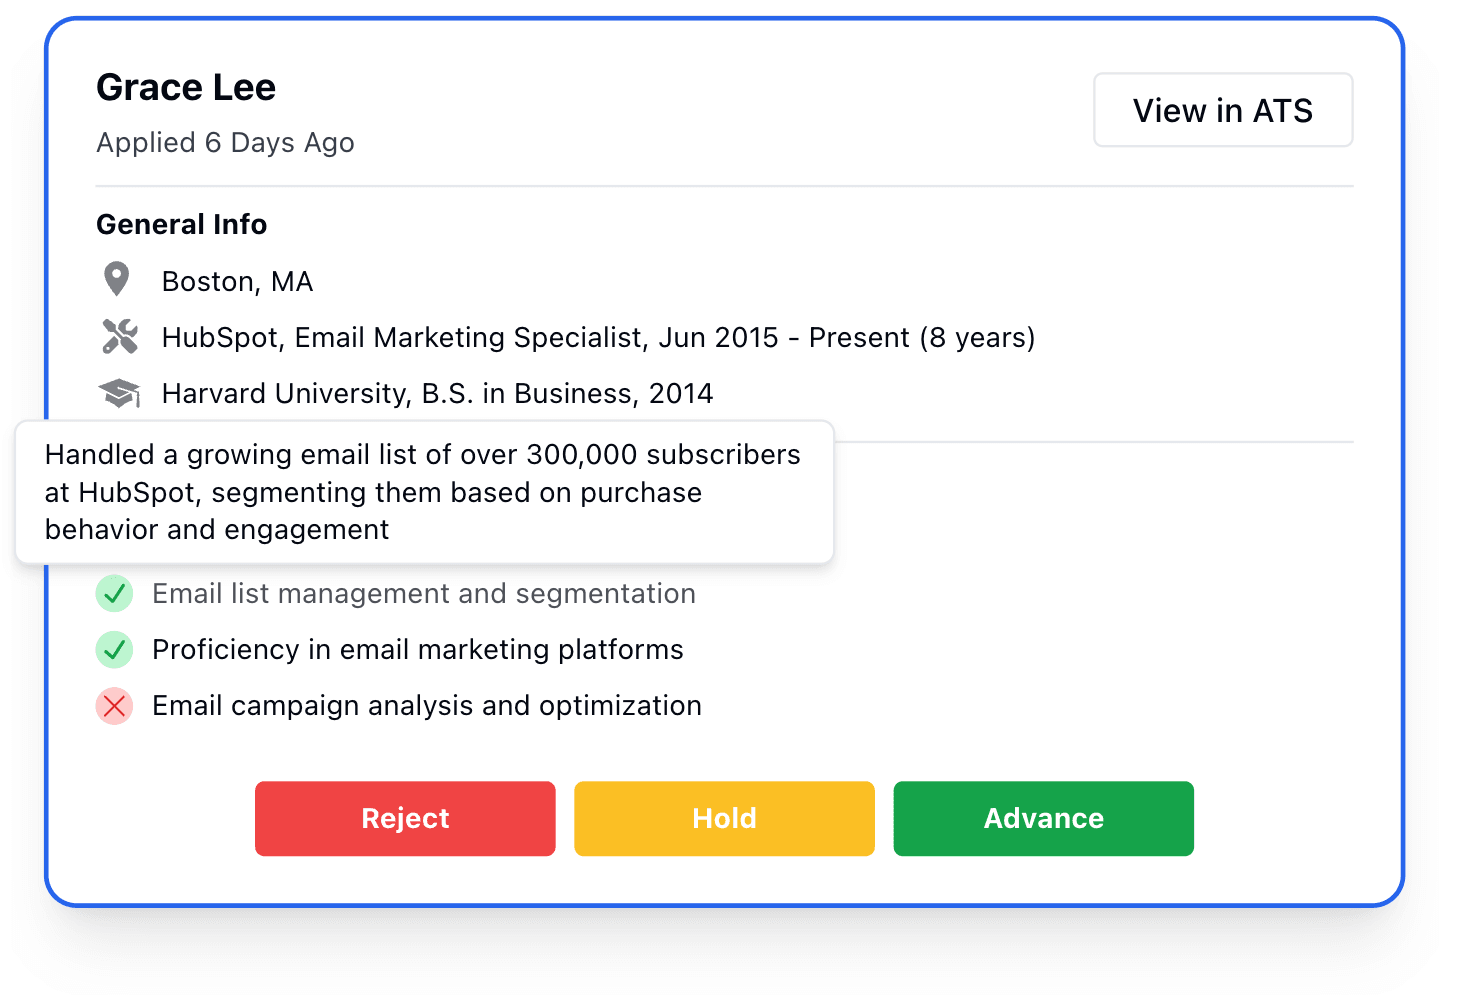Viewport: 1457px width, 995px height.
Task: Open candidate with View in ATS button
Action: [x=1222, y=110]
